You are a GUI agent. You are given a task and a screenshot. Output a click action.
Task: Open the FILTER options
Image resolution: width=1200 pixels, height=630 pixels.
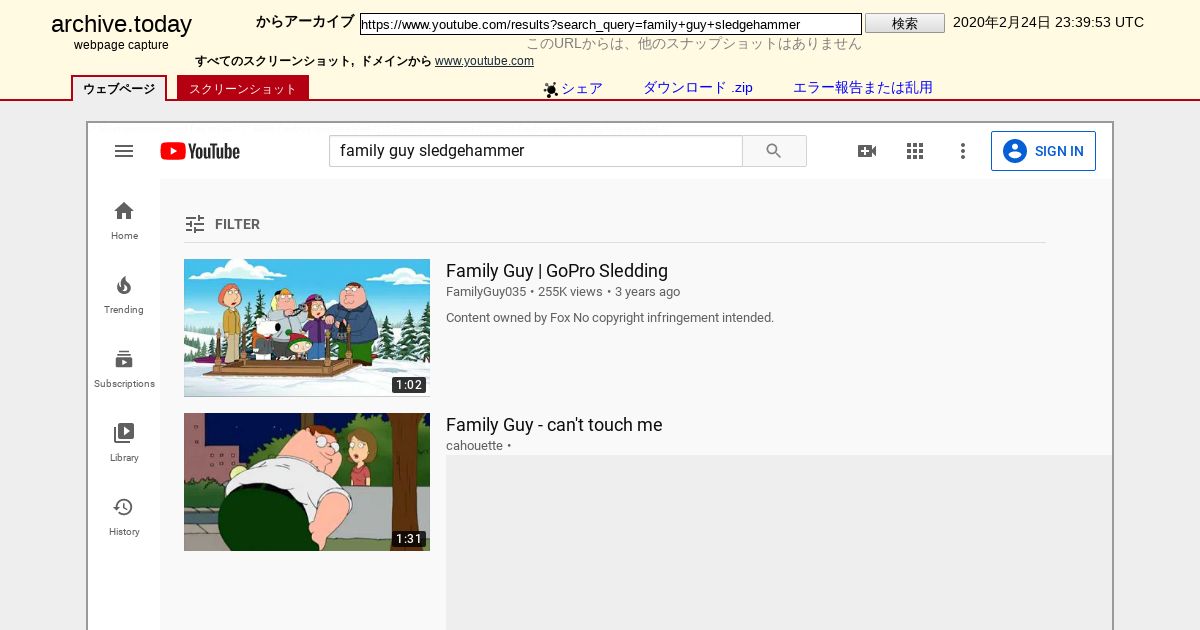coord(222,224)
